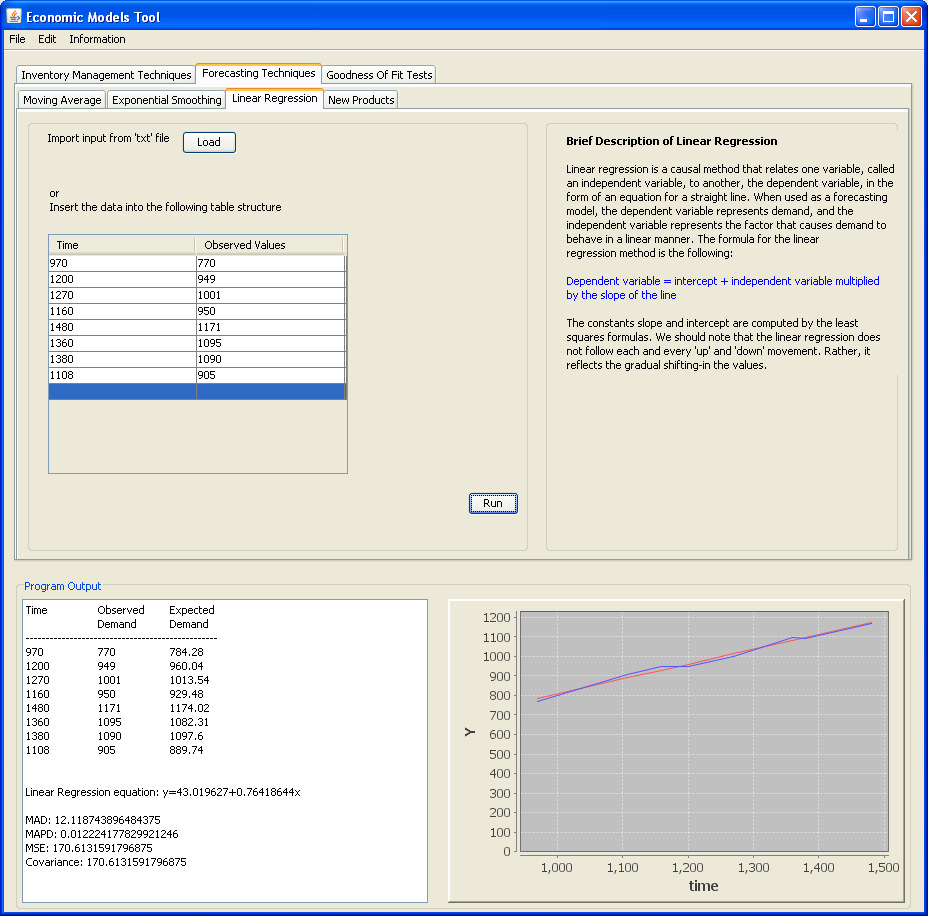Click the Java application icon in title bar
928x916 pixels.
pos(14,16)
